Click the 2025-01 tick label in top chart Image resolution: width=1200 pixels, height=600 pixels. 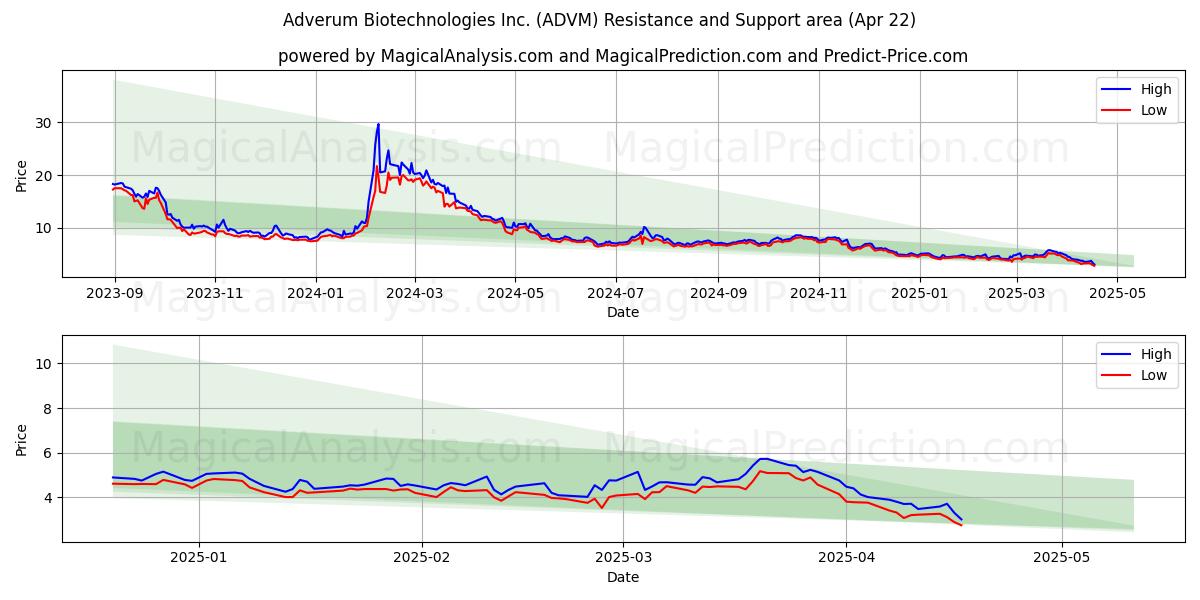point(919,293)
